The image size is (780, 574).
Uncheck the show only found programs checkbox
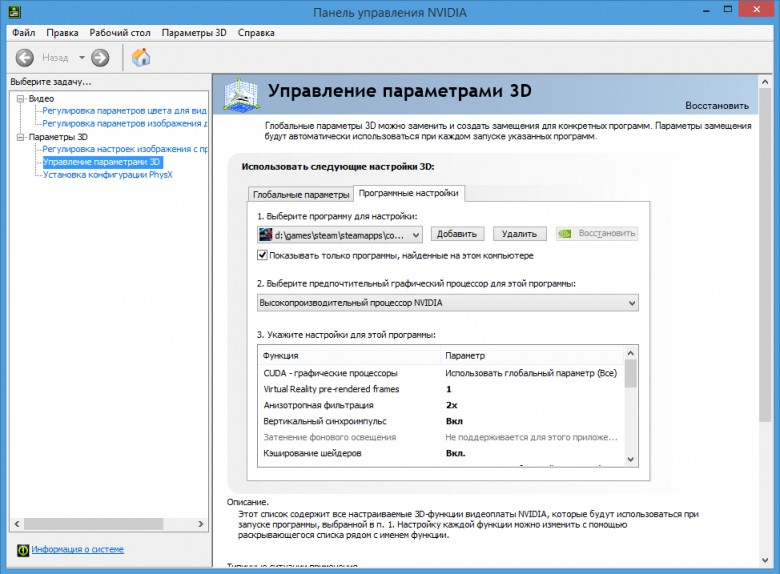[262, 256]
